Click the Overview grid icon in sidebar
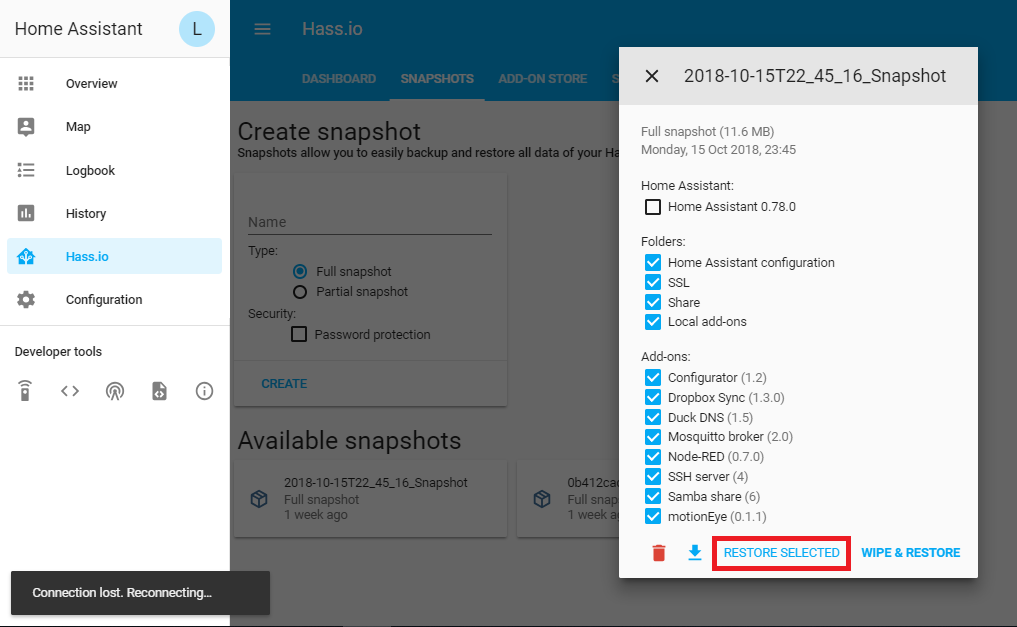This screenshot has width=1017, height=627. [26, 84]
